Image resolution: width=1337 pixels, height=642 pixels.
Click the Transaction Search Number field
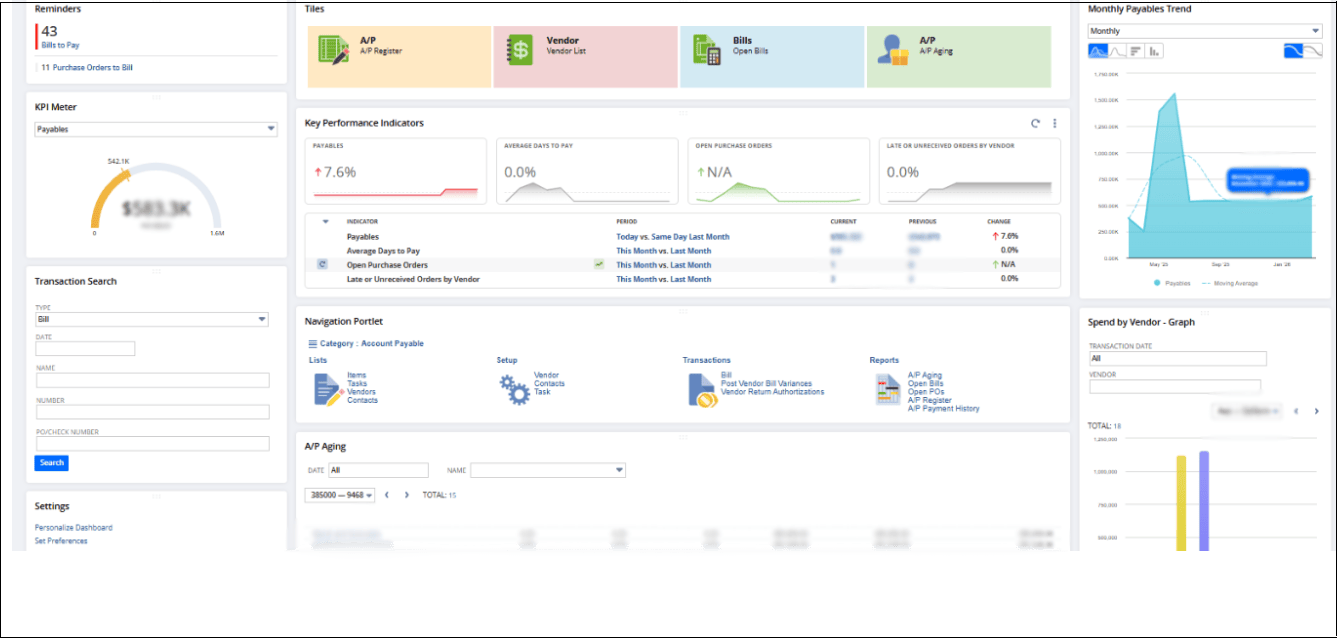pyautogui.click(x=152, y=412)
